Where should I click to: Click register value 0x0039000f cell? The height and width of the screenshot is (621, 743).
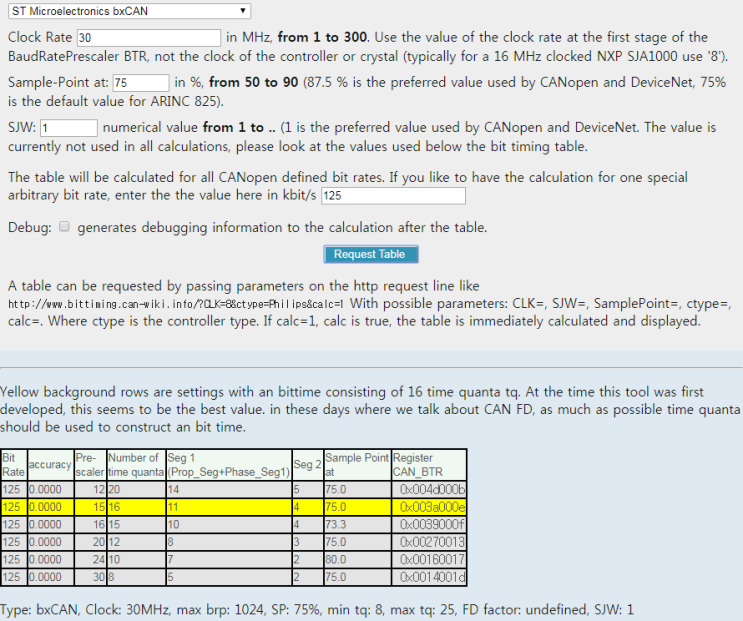click(x=431, y=524)
